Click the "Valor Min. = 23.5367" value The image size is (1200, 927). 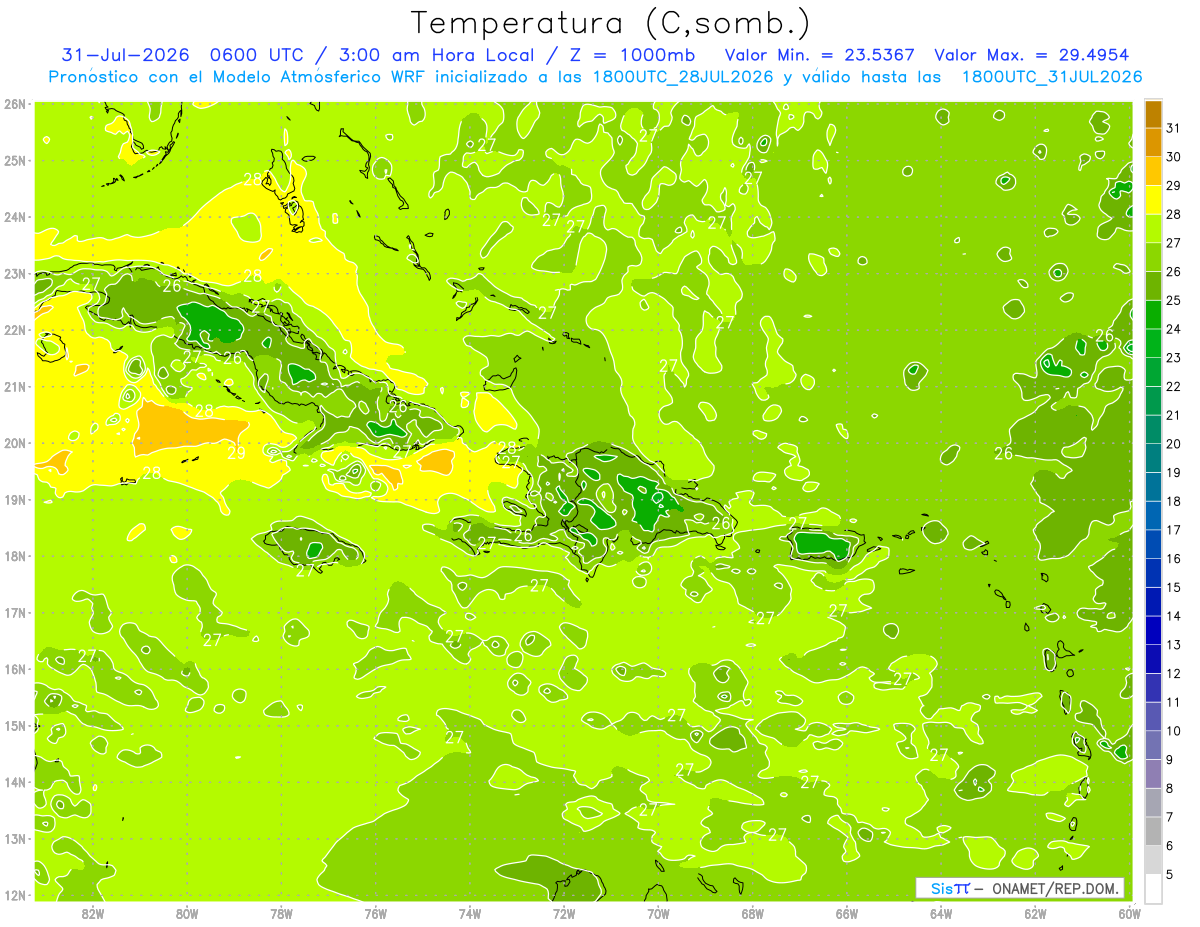click(x=819, y=55)
